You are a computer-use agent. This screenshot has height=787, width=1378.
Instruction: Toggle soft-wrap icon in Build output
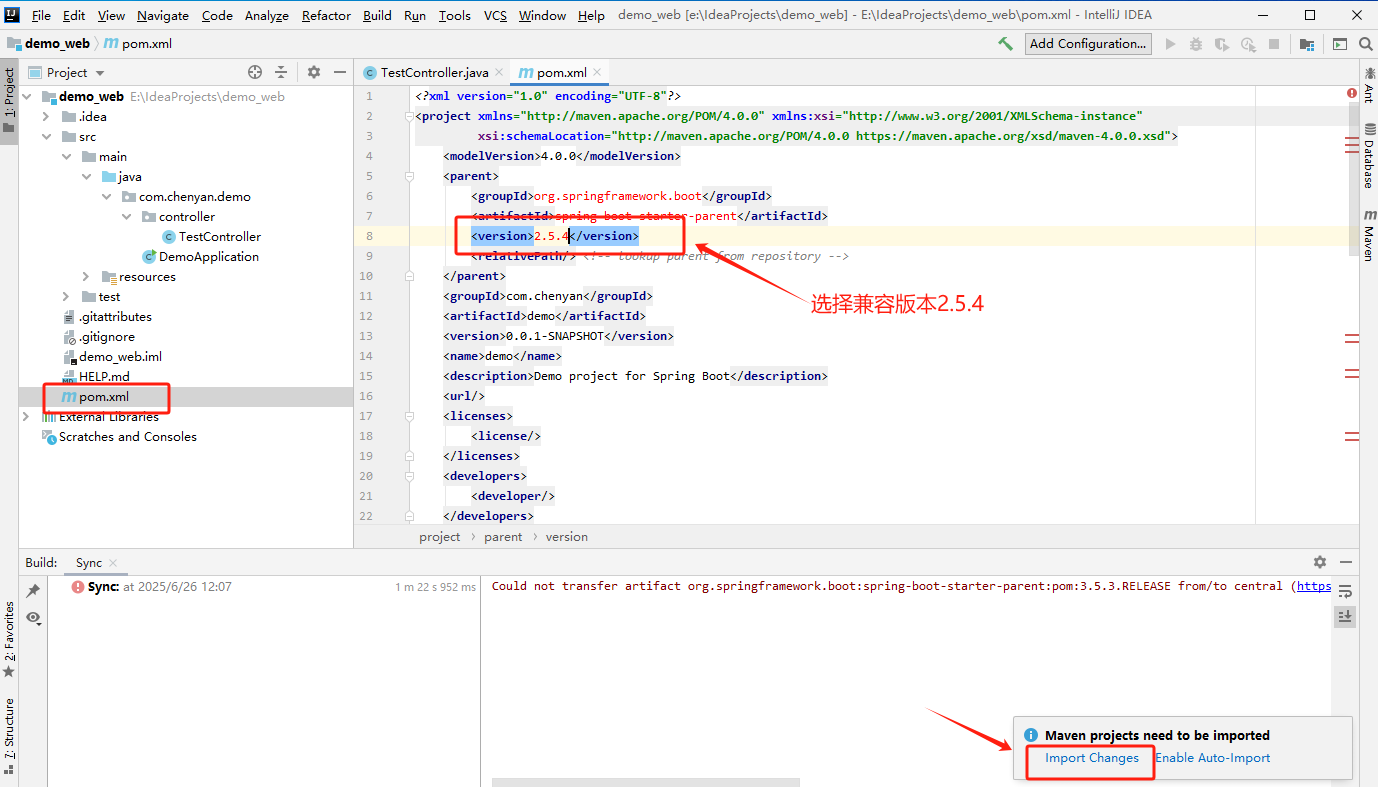point(1345,591)
